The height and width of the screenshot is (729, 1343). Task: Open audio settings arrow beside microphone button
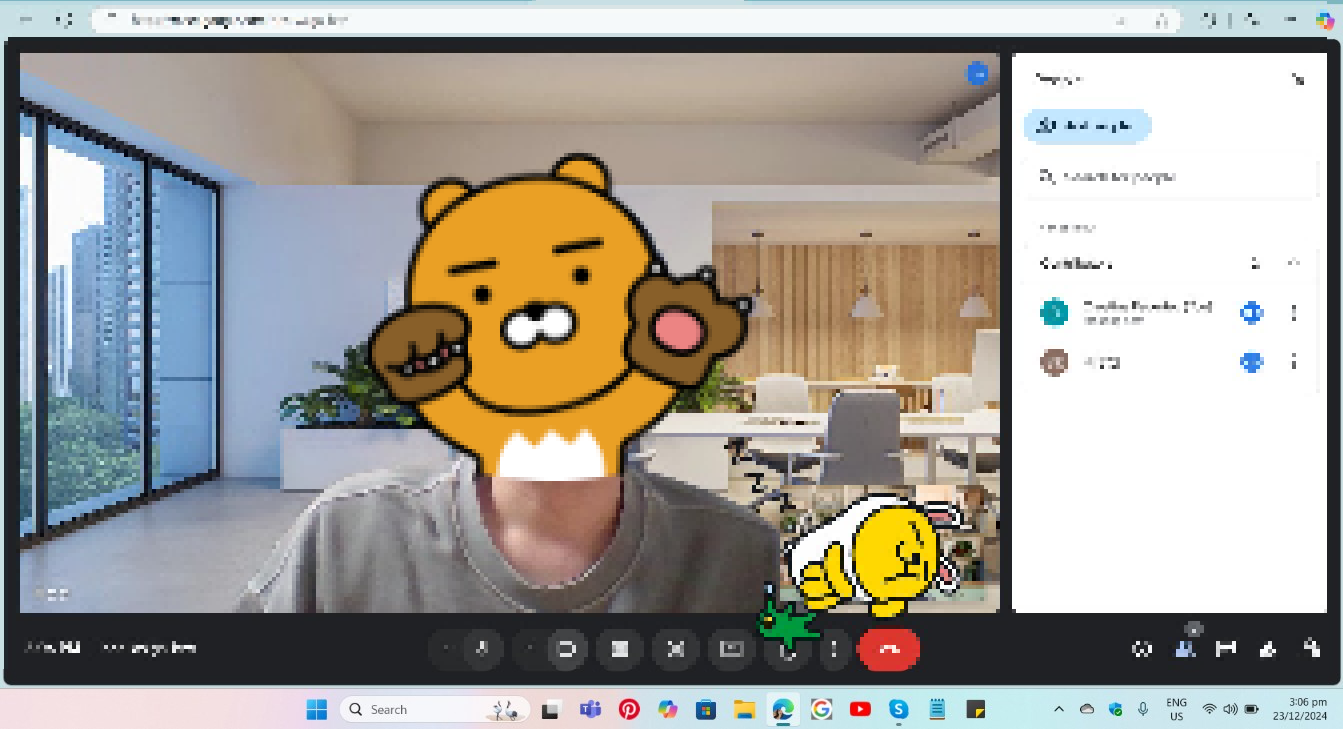point(446,649)
